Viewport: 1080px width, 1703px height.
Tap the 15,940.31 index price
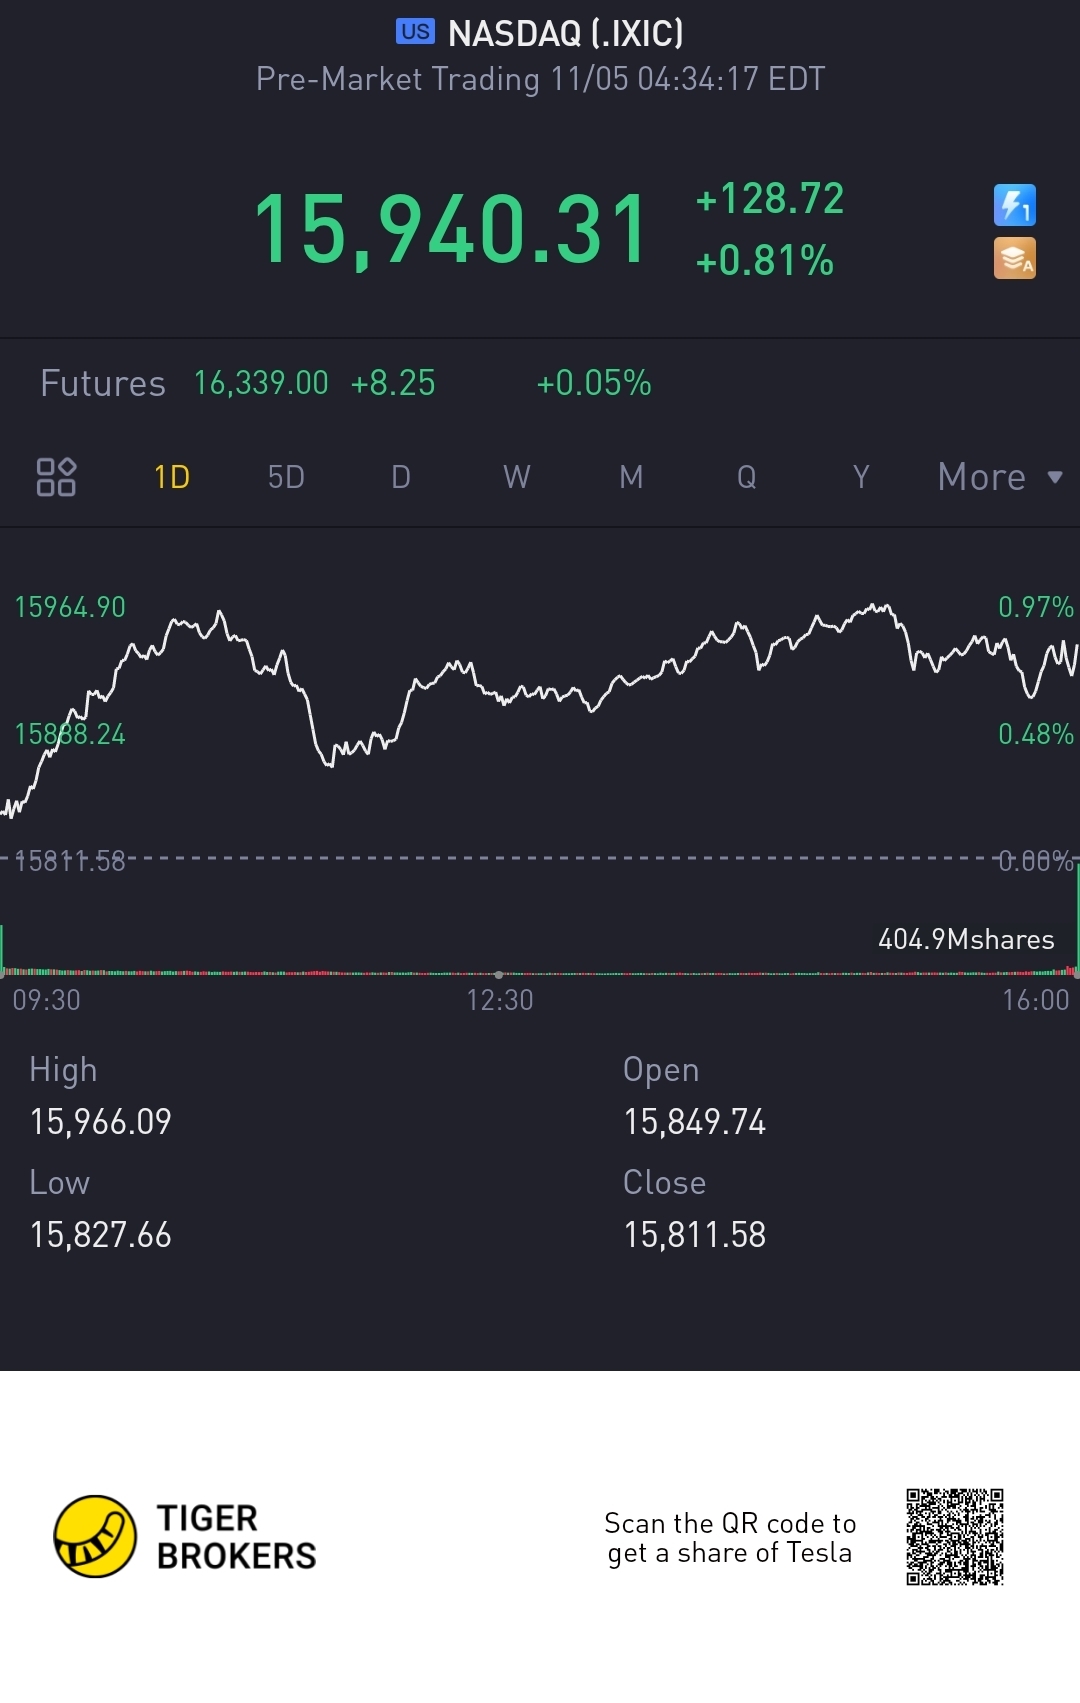coord(451,230)
